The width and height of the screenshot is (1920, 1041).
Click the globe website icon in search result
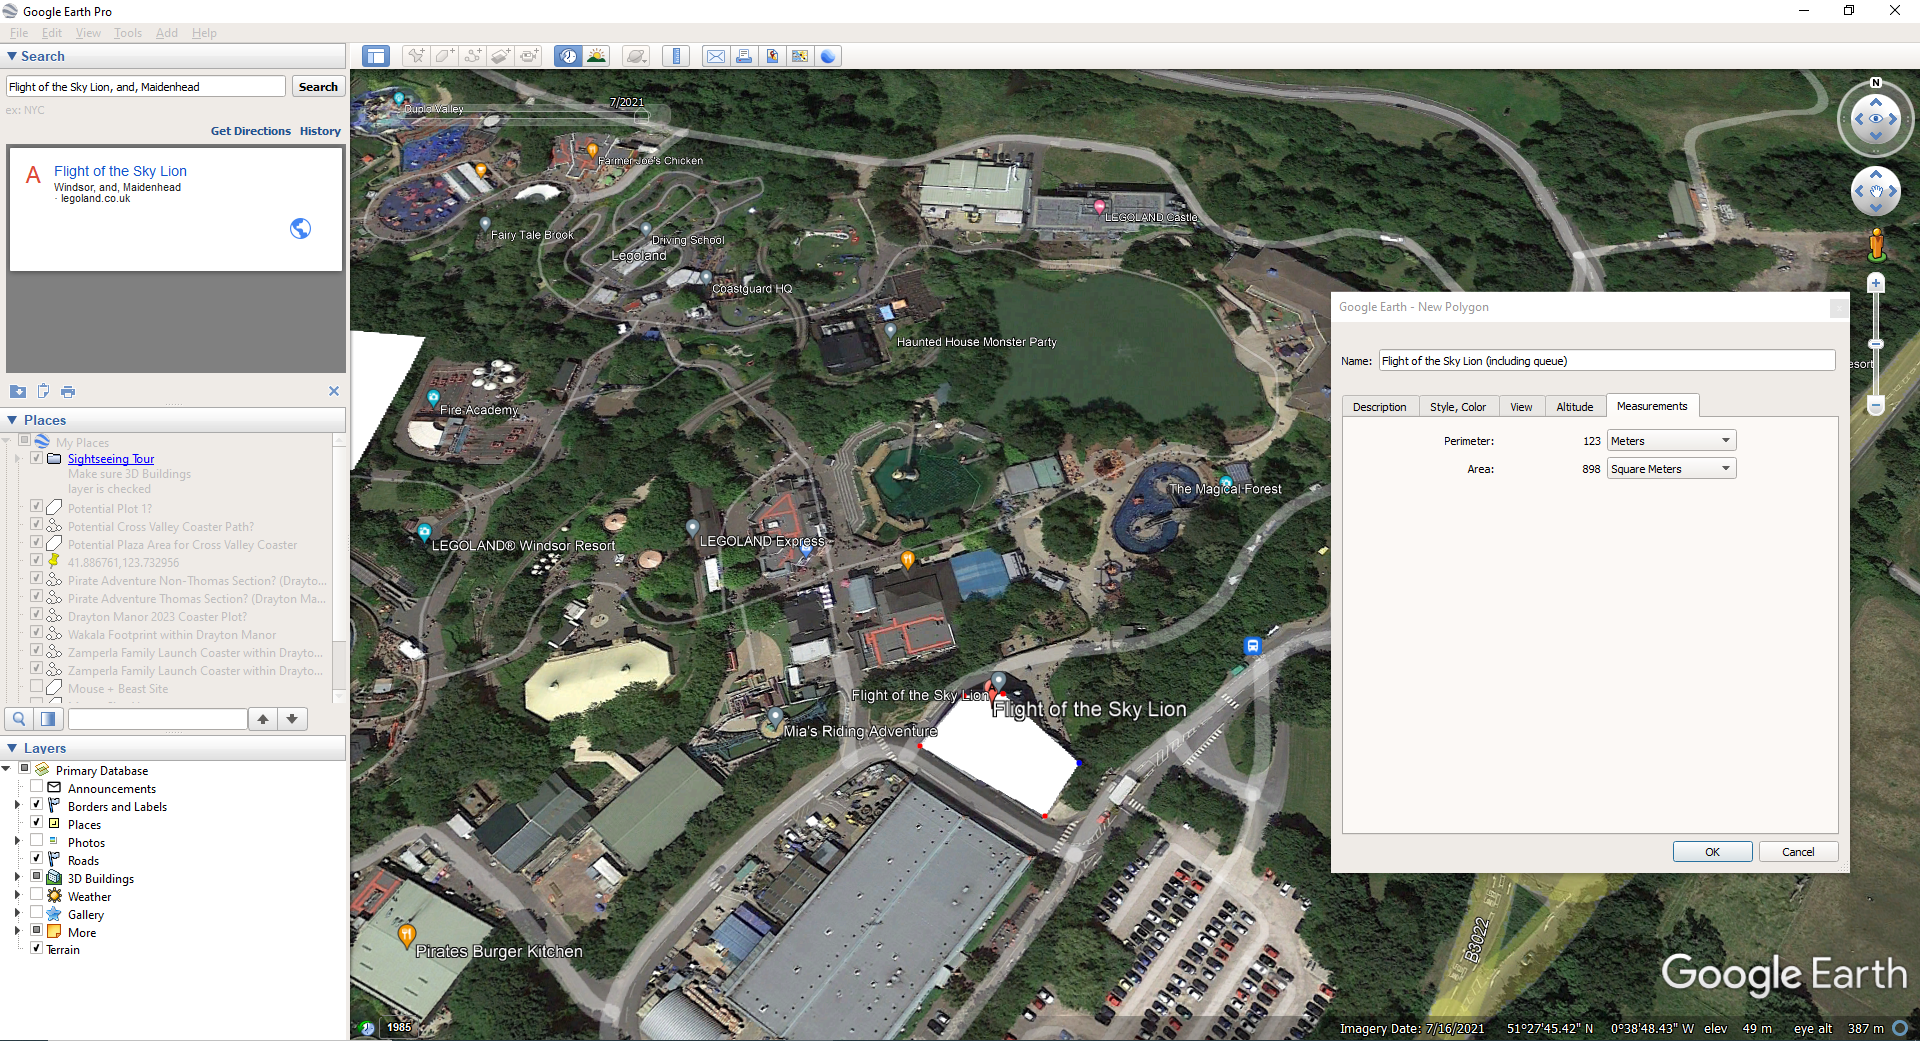[300, 228]
